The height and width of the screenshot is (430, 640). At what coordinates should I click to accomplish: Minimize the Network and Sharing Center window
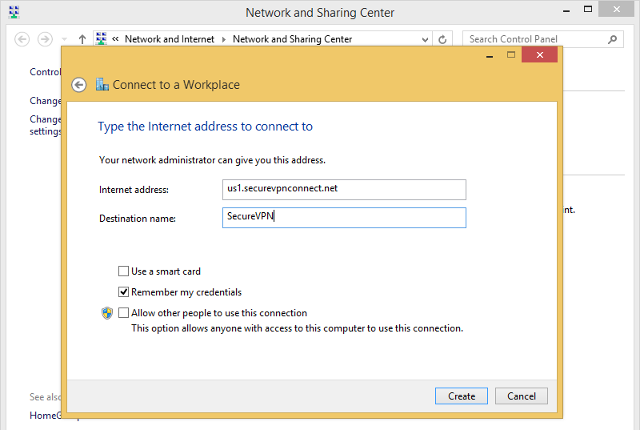pos(566,11)
